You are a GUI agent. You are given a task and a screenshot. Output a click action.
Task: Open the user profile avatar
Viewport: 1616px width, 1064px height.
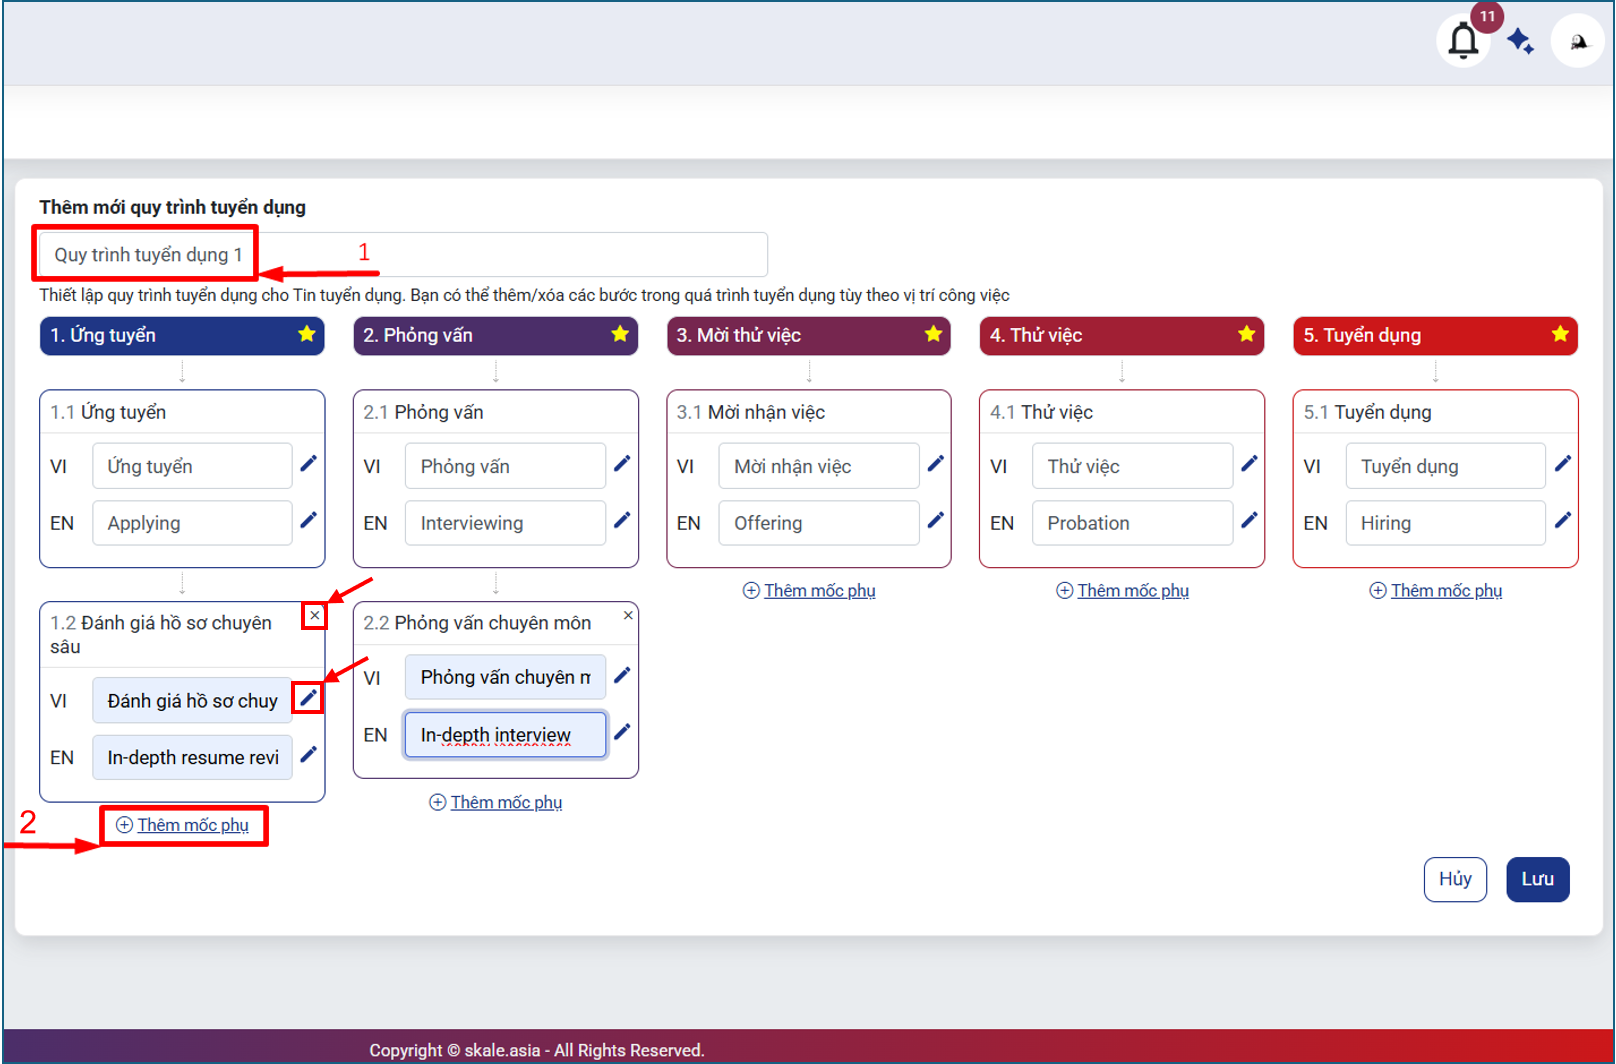tap(1577, 41)
